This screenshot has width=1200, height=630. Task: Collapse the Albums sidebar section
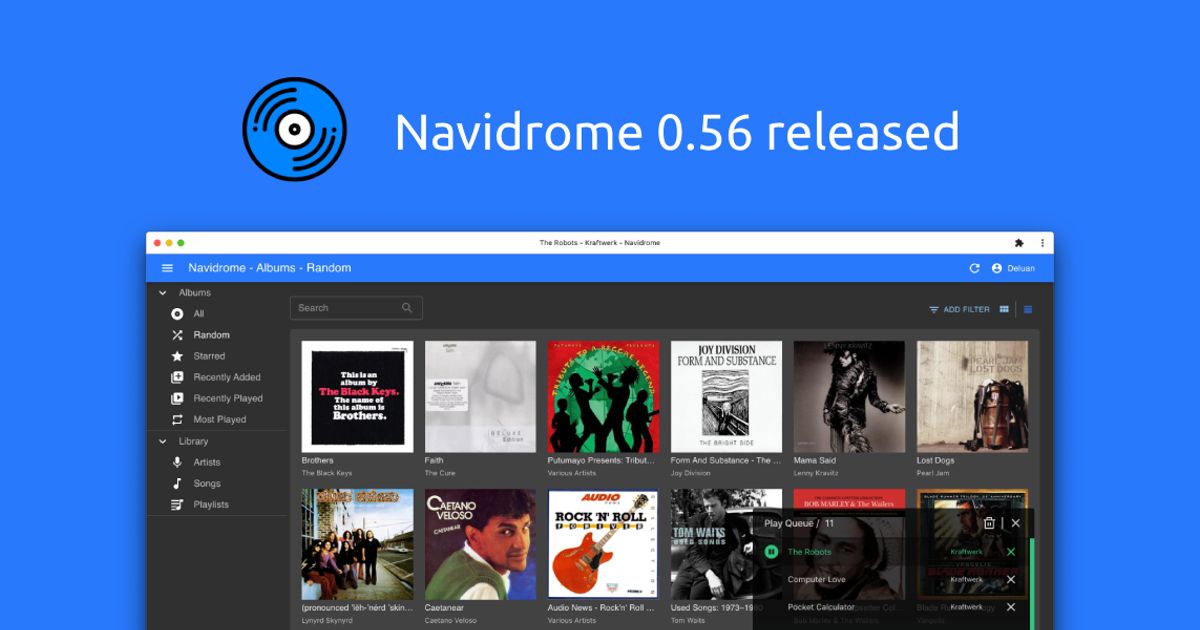(163, 293)
